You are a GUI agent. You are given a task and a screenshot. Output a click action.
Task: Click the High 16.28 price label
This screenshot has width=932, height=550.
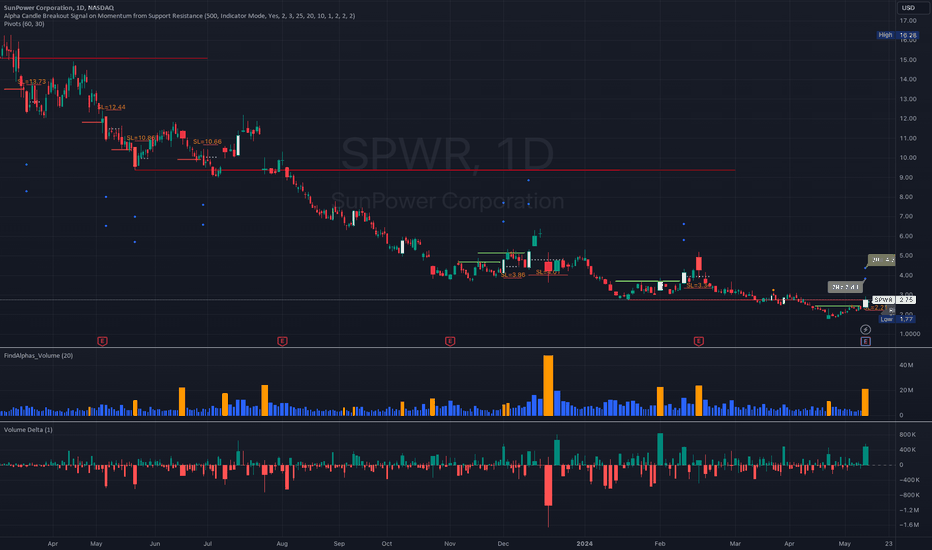pos(896,35)
